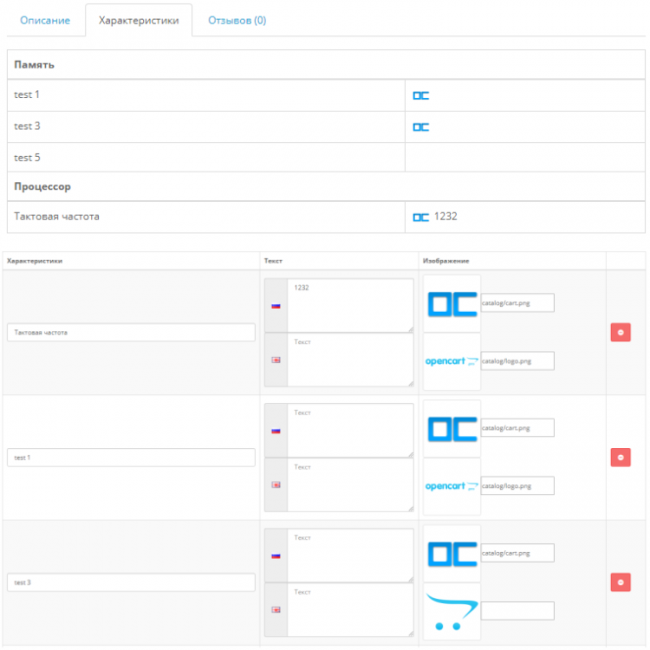Click the Russian flag beside the 1232 text area

click(x=275, y=305)
